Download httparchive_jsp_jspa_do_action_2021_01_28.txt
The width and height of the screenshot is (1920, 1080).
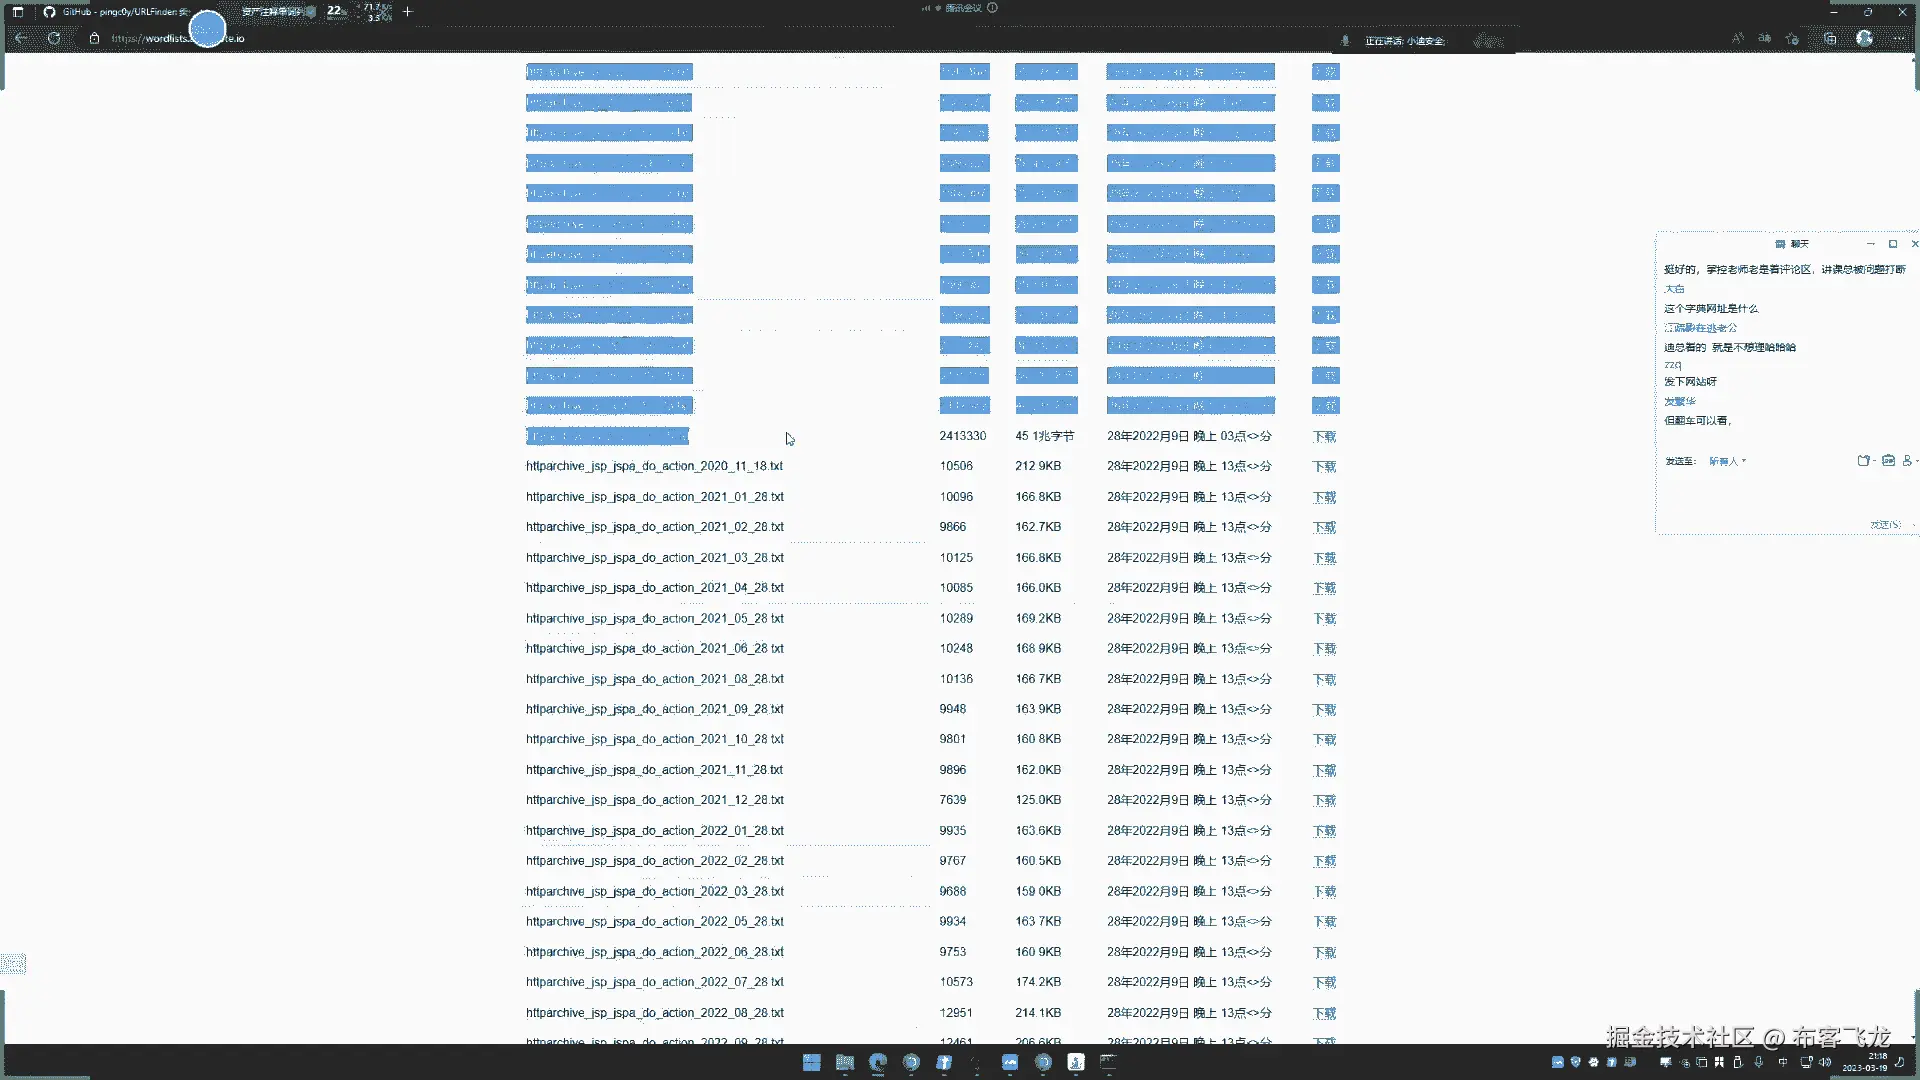(1324, 497)
